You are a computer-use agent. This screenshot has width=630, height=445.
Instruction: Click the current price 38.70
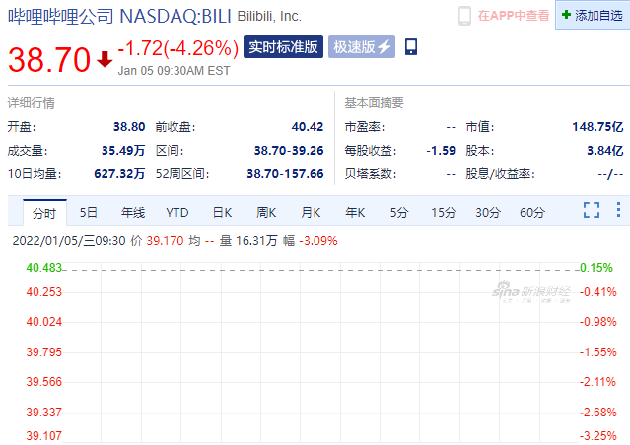[x=49, y=59]
